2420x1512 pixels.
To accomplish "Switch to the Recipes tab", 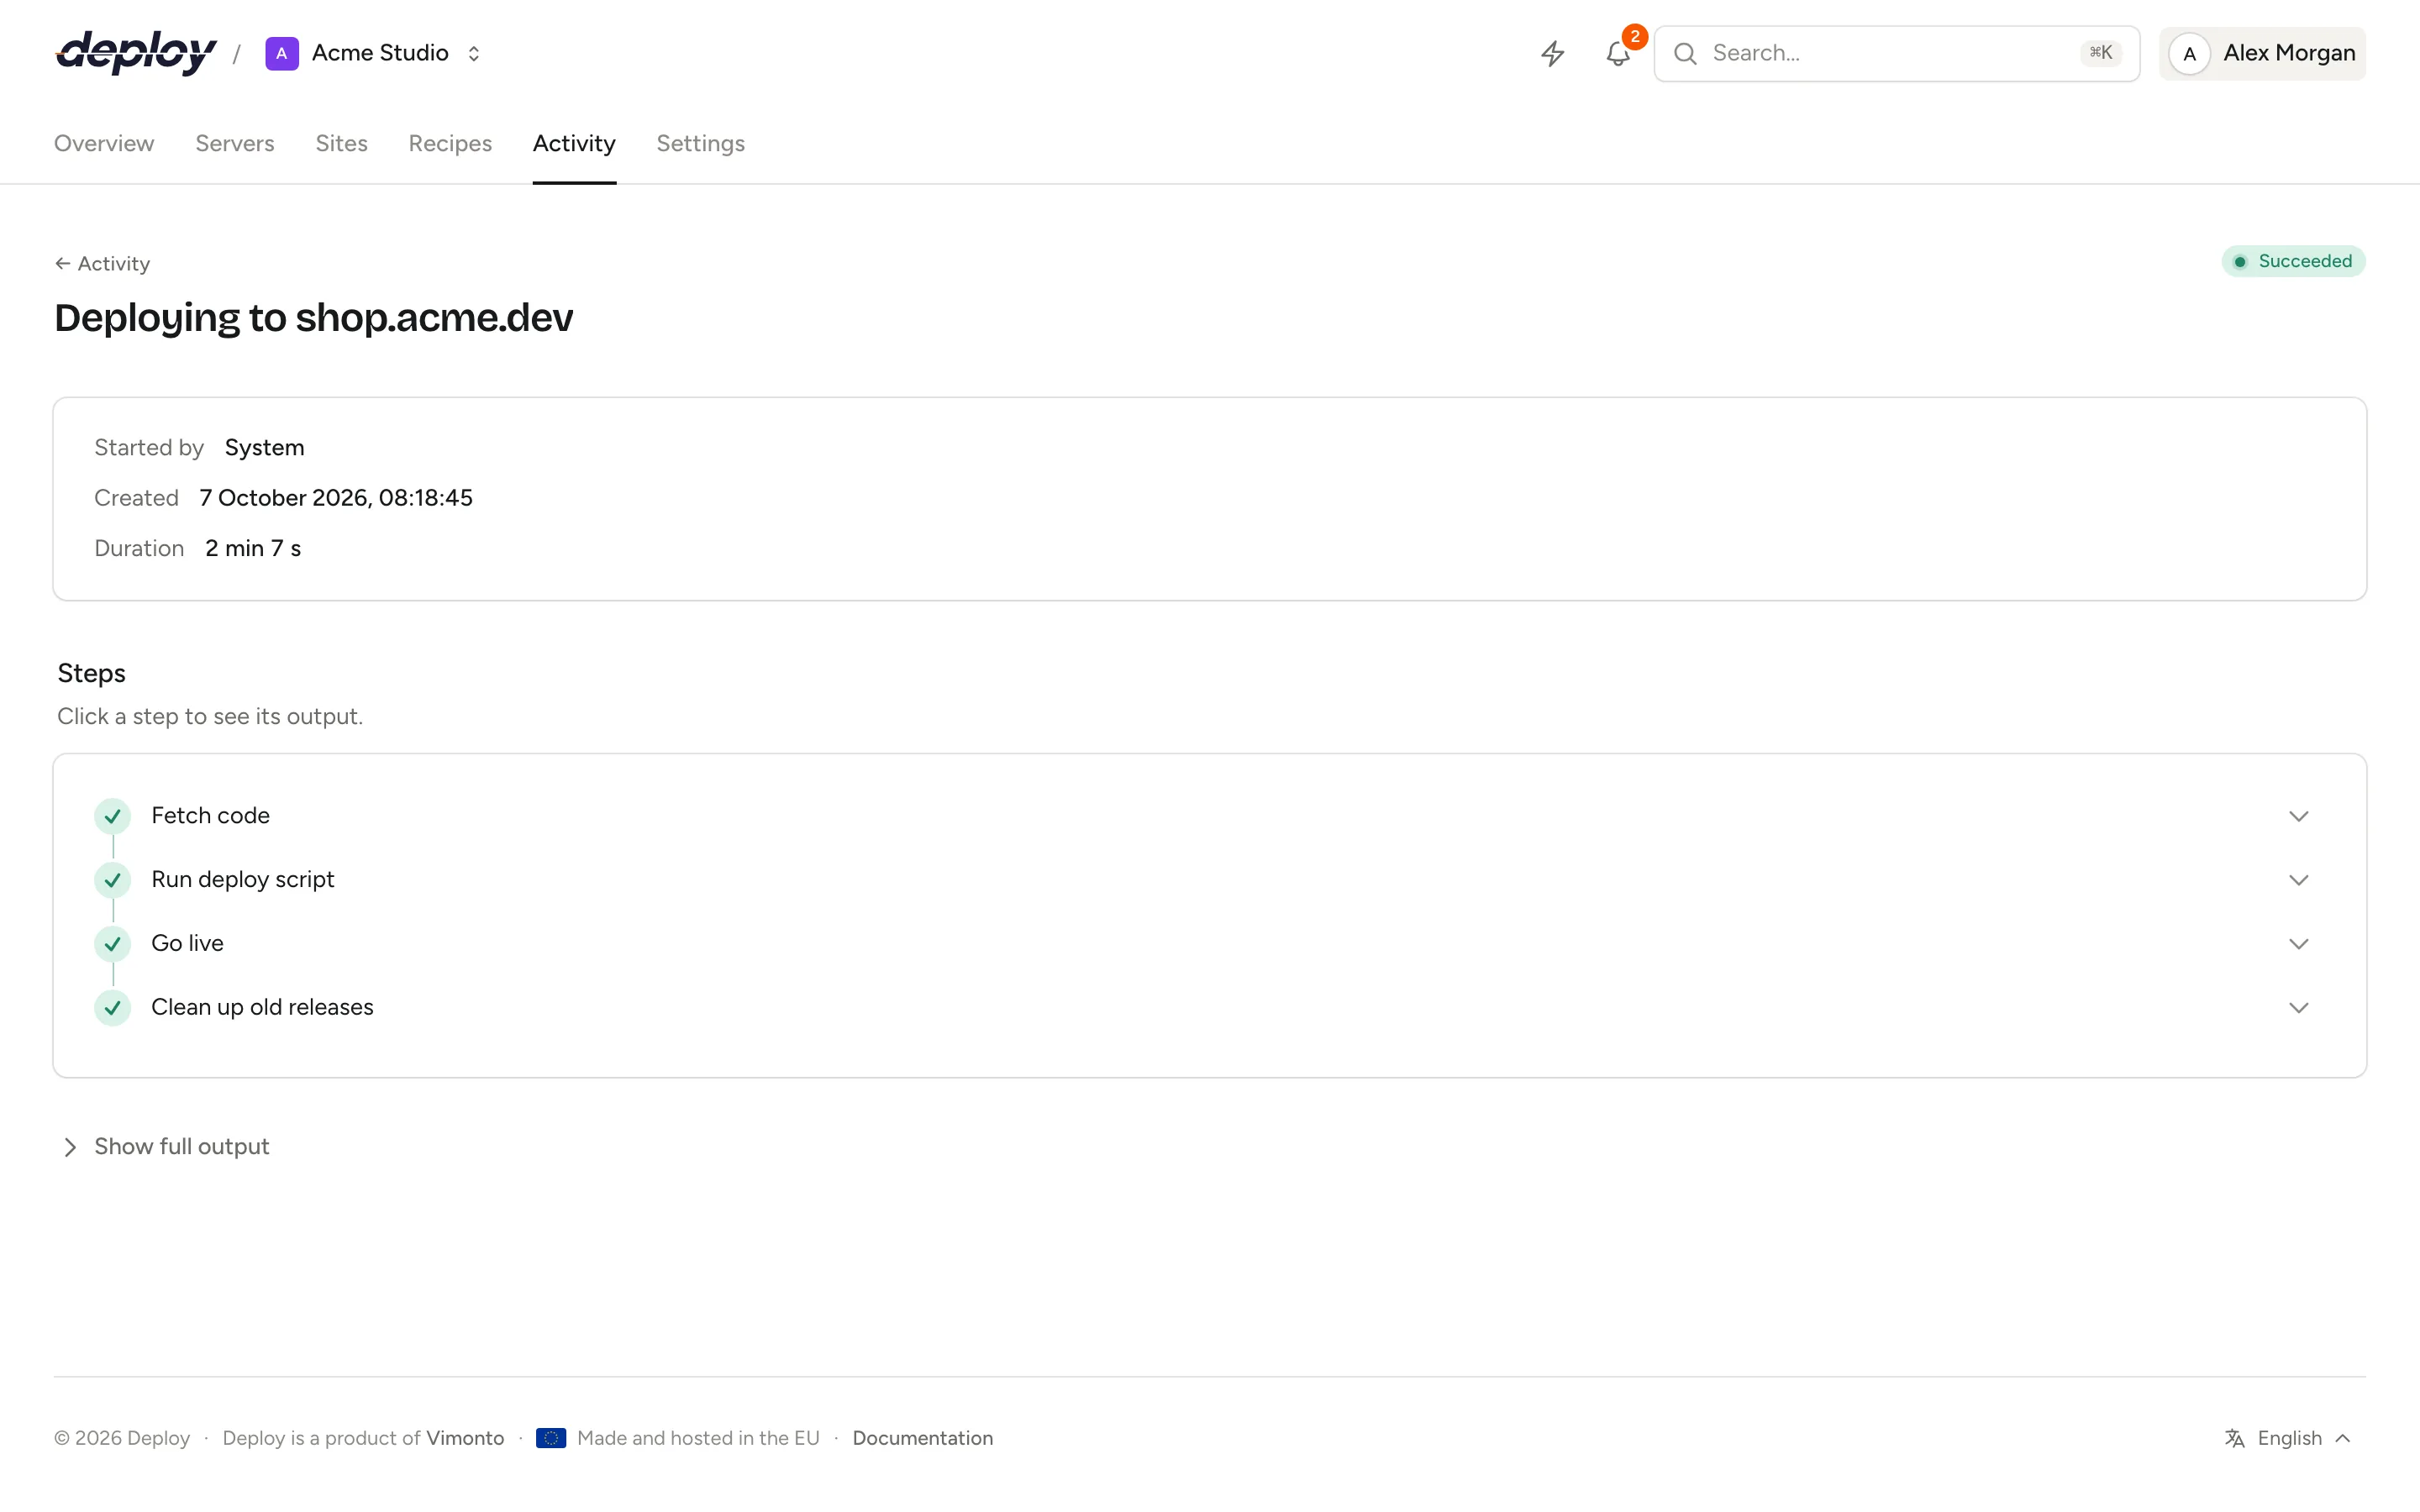I will [450, 143].
